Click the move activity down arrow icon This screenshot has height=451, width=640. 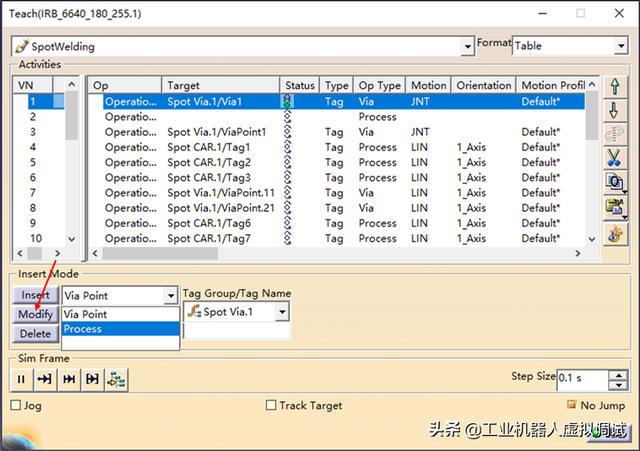(614, 111)
